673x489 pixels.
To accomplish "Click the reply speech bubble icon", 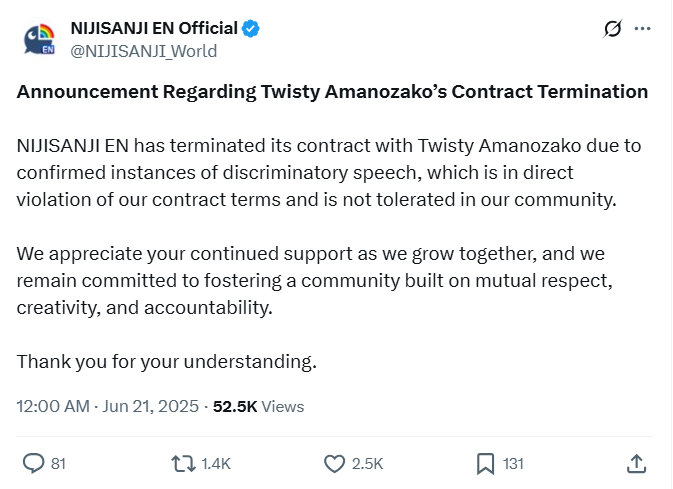I will tap(33, 464).
